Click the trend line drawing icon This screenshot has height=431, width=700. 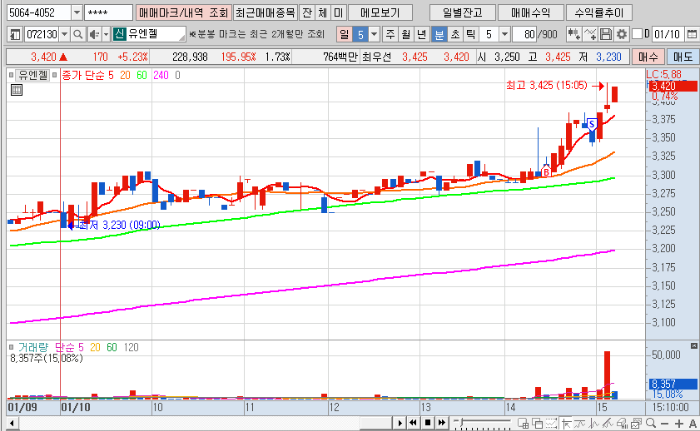(579, 423)
